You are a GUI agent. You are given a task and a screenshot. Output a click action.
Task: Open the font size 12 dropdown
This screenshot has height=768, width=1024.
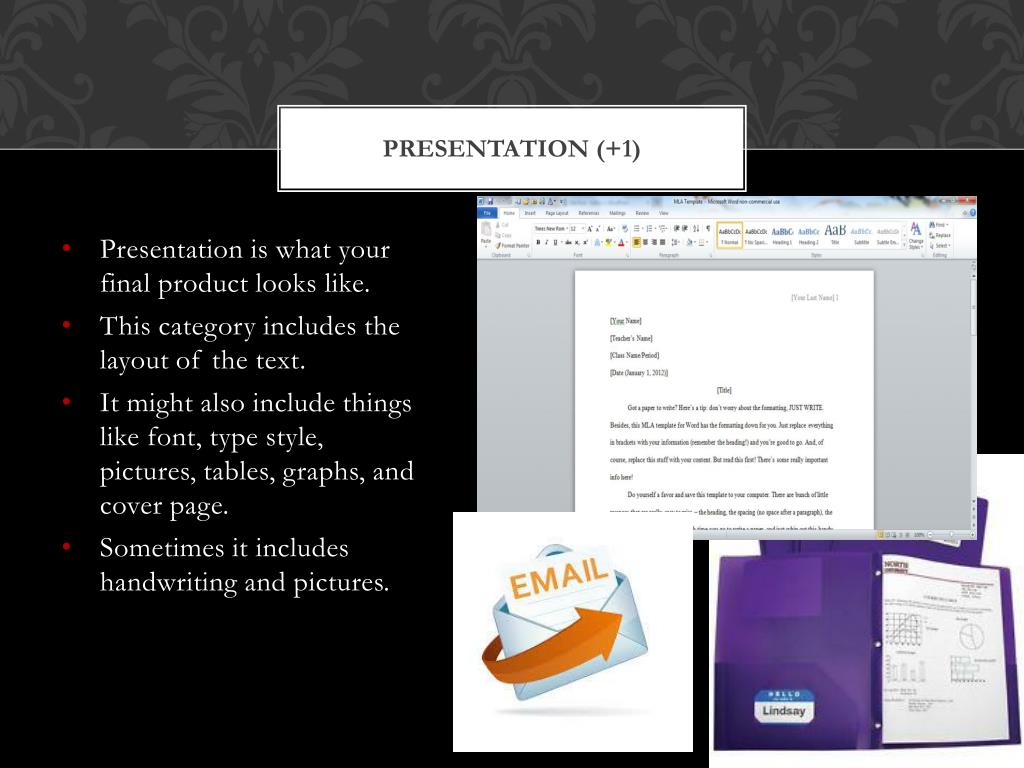583,229
